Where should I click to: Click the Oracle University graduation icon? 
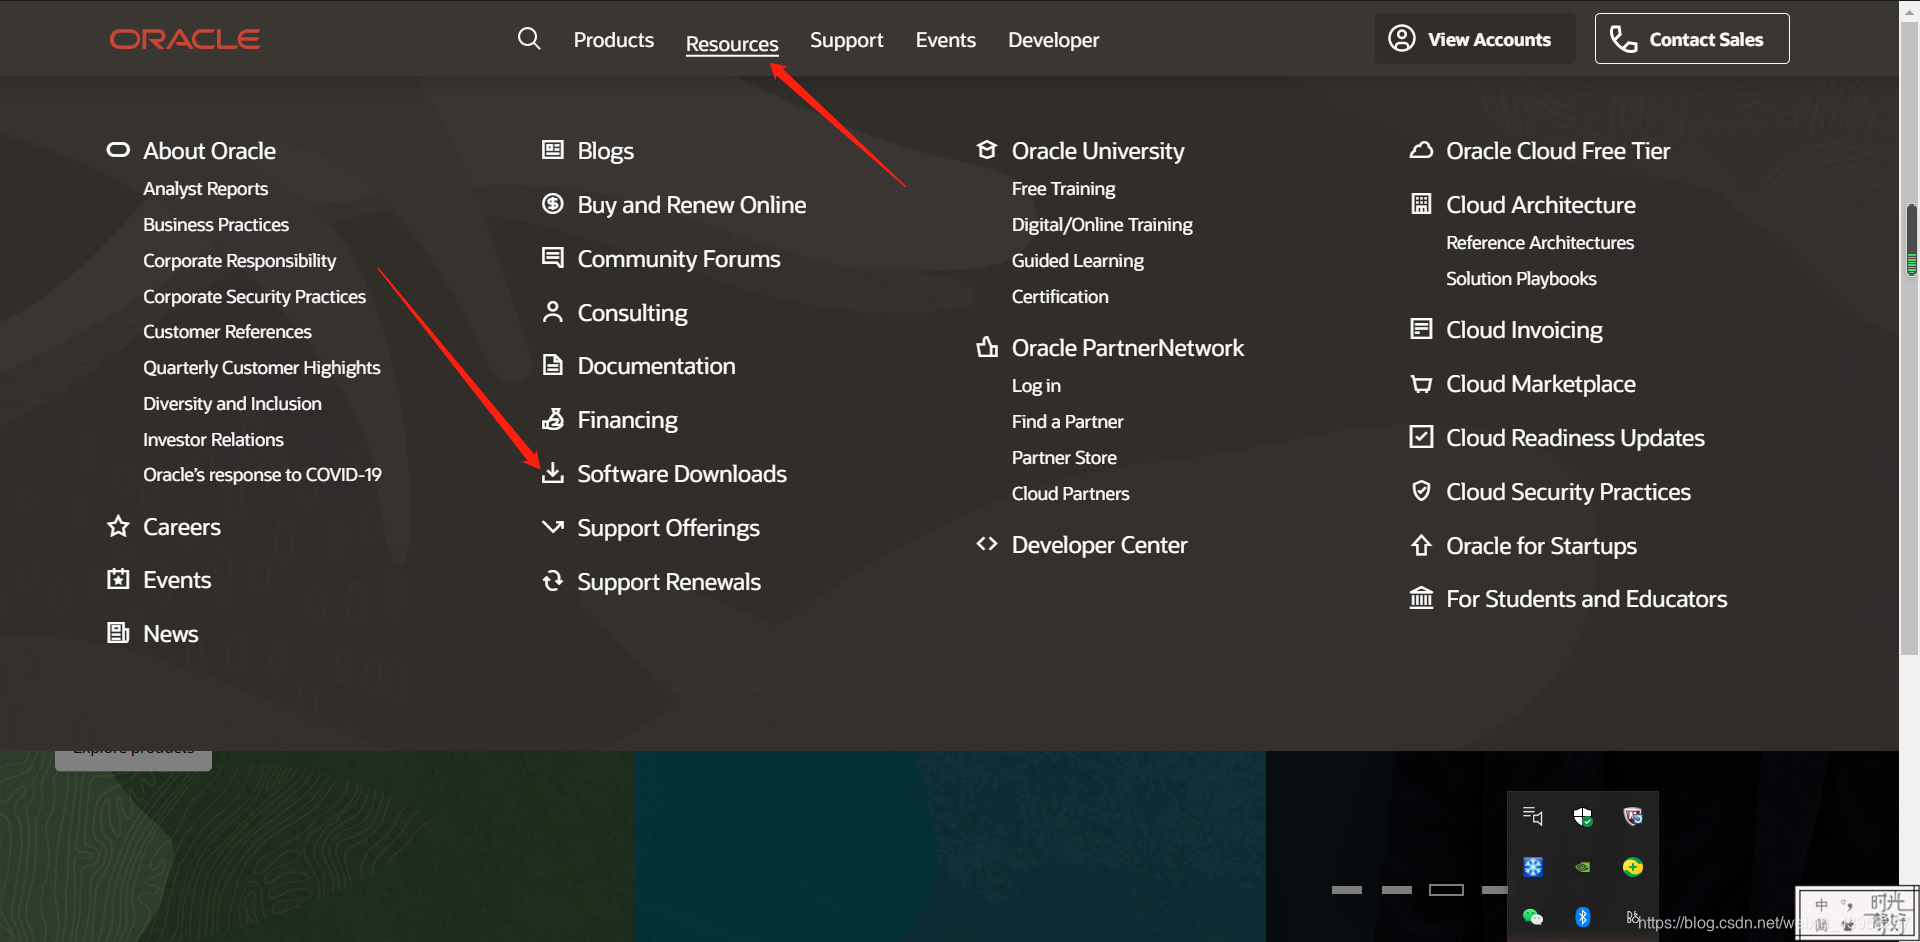987,150
